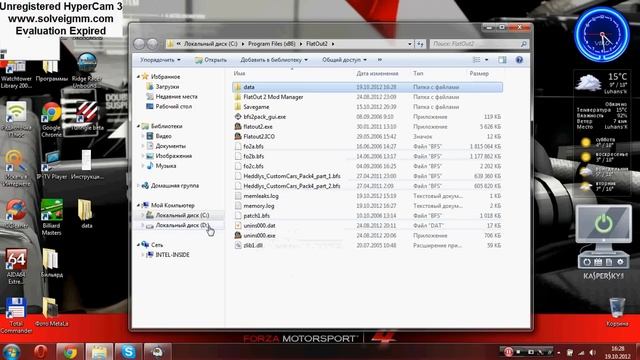The width and height of the screenshot is (640, 360).
Task: Select Локальный диск (D:) in the tree
Action: click(182, 225)
